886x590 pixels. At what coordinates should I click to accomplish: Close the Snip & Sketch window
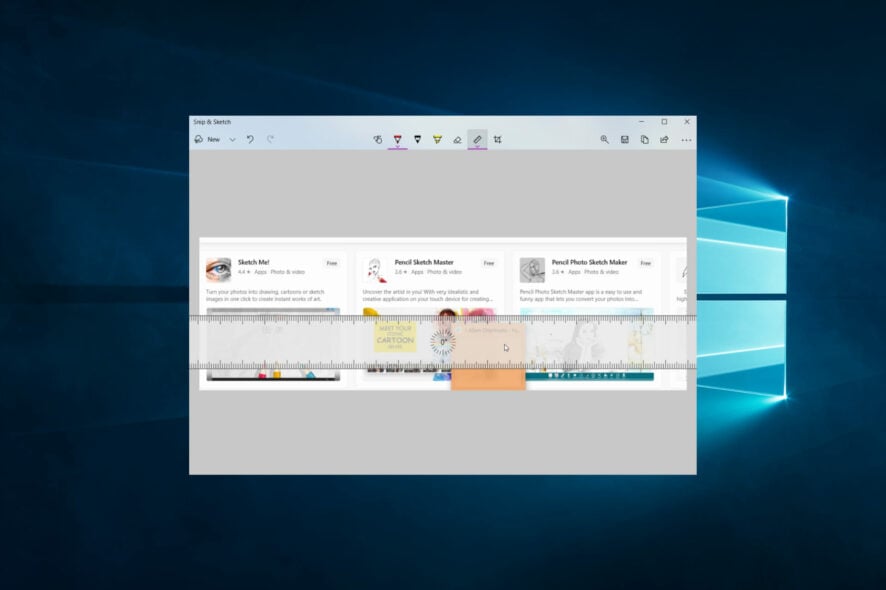click(x=687, y=122)
